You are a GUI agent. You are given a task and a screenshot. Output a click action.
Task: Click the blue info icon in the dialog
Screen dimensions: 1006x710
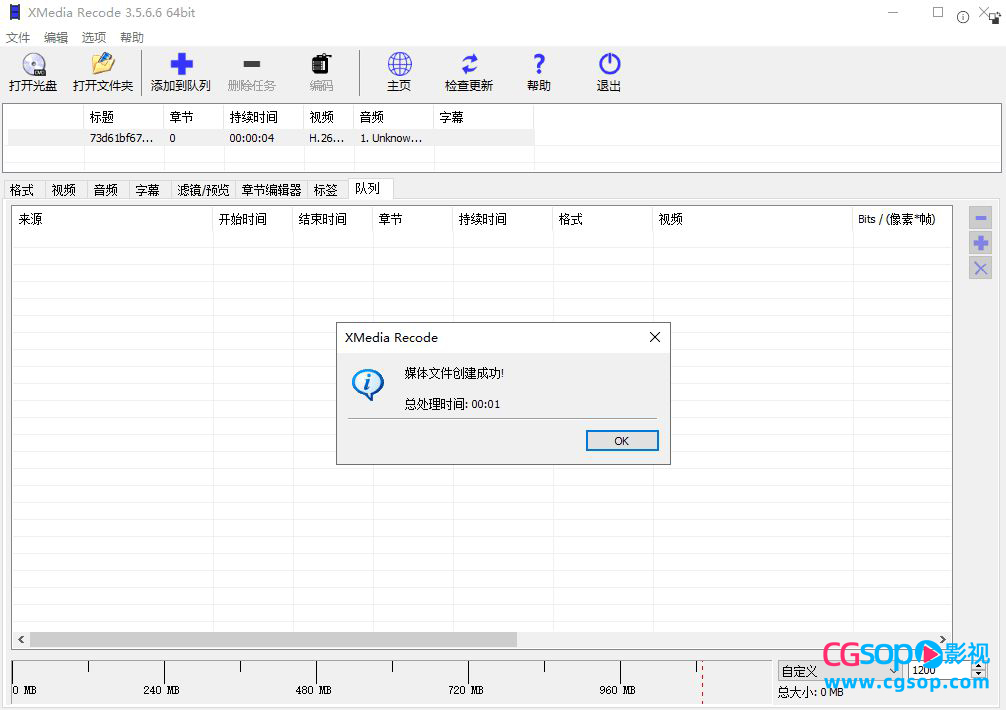point(368,384)
